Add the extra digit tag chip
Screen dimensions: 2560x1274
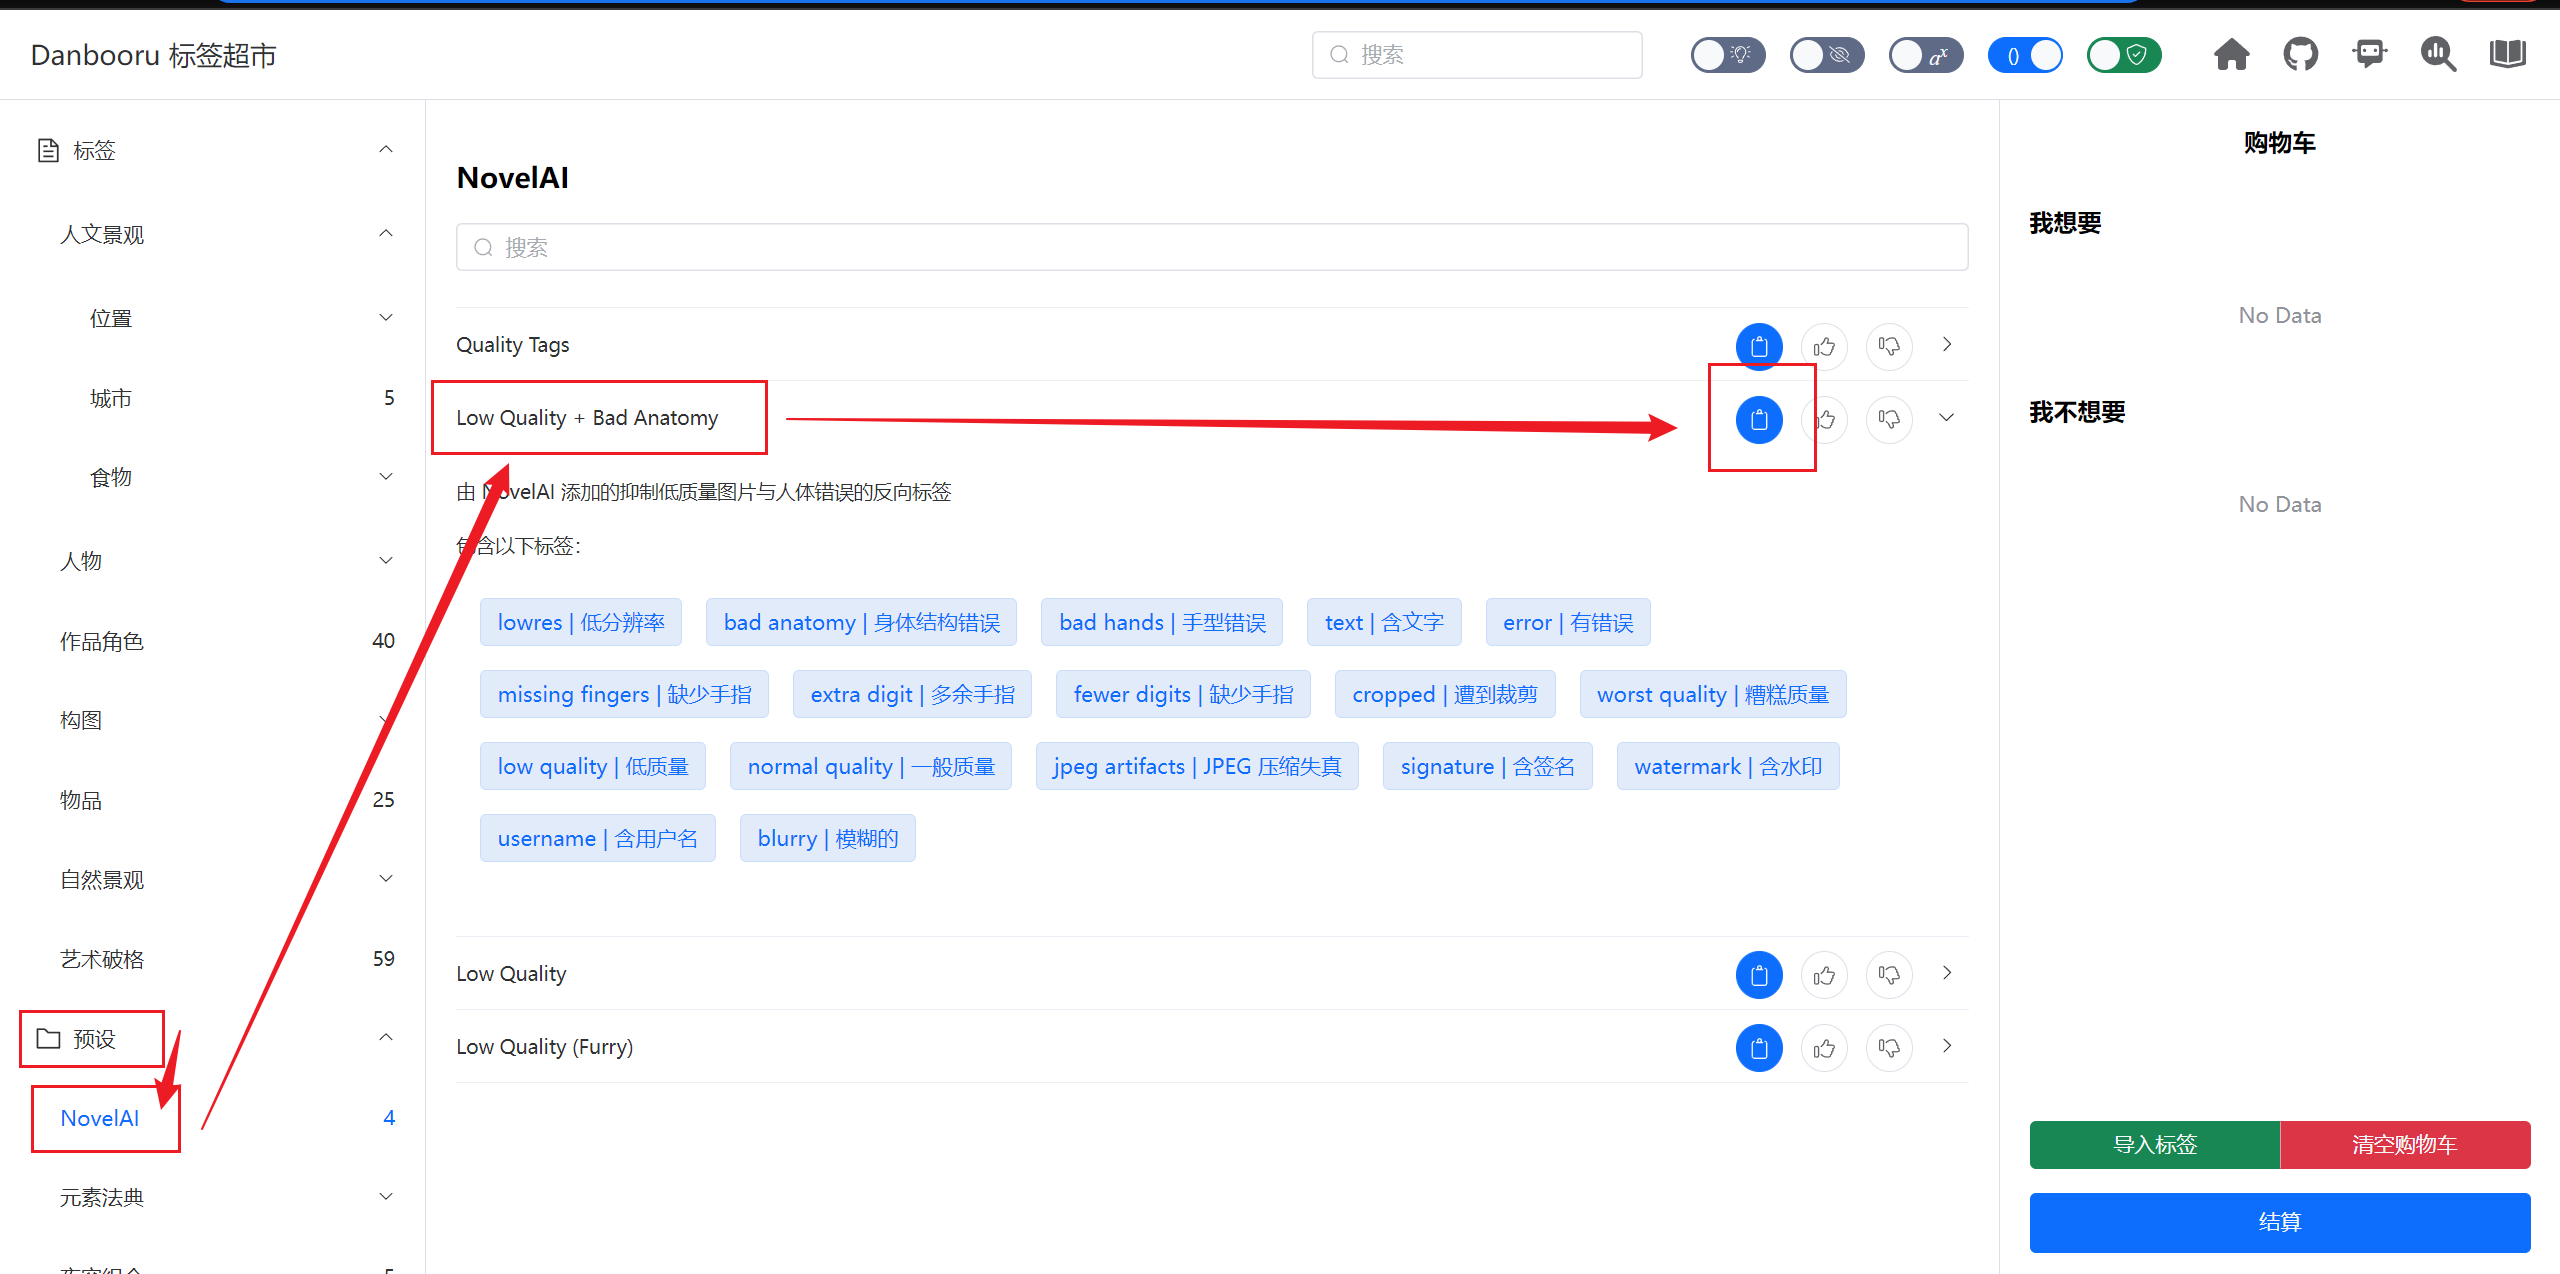click(x=912, y=694)
